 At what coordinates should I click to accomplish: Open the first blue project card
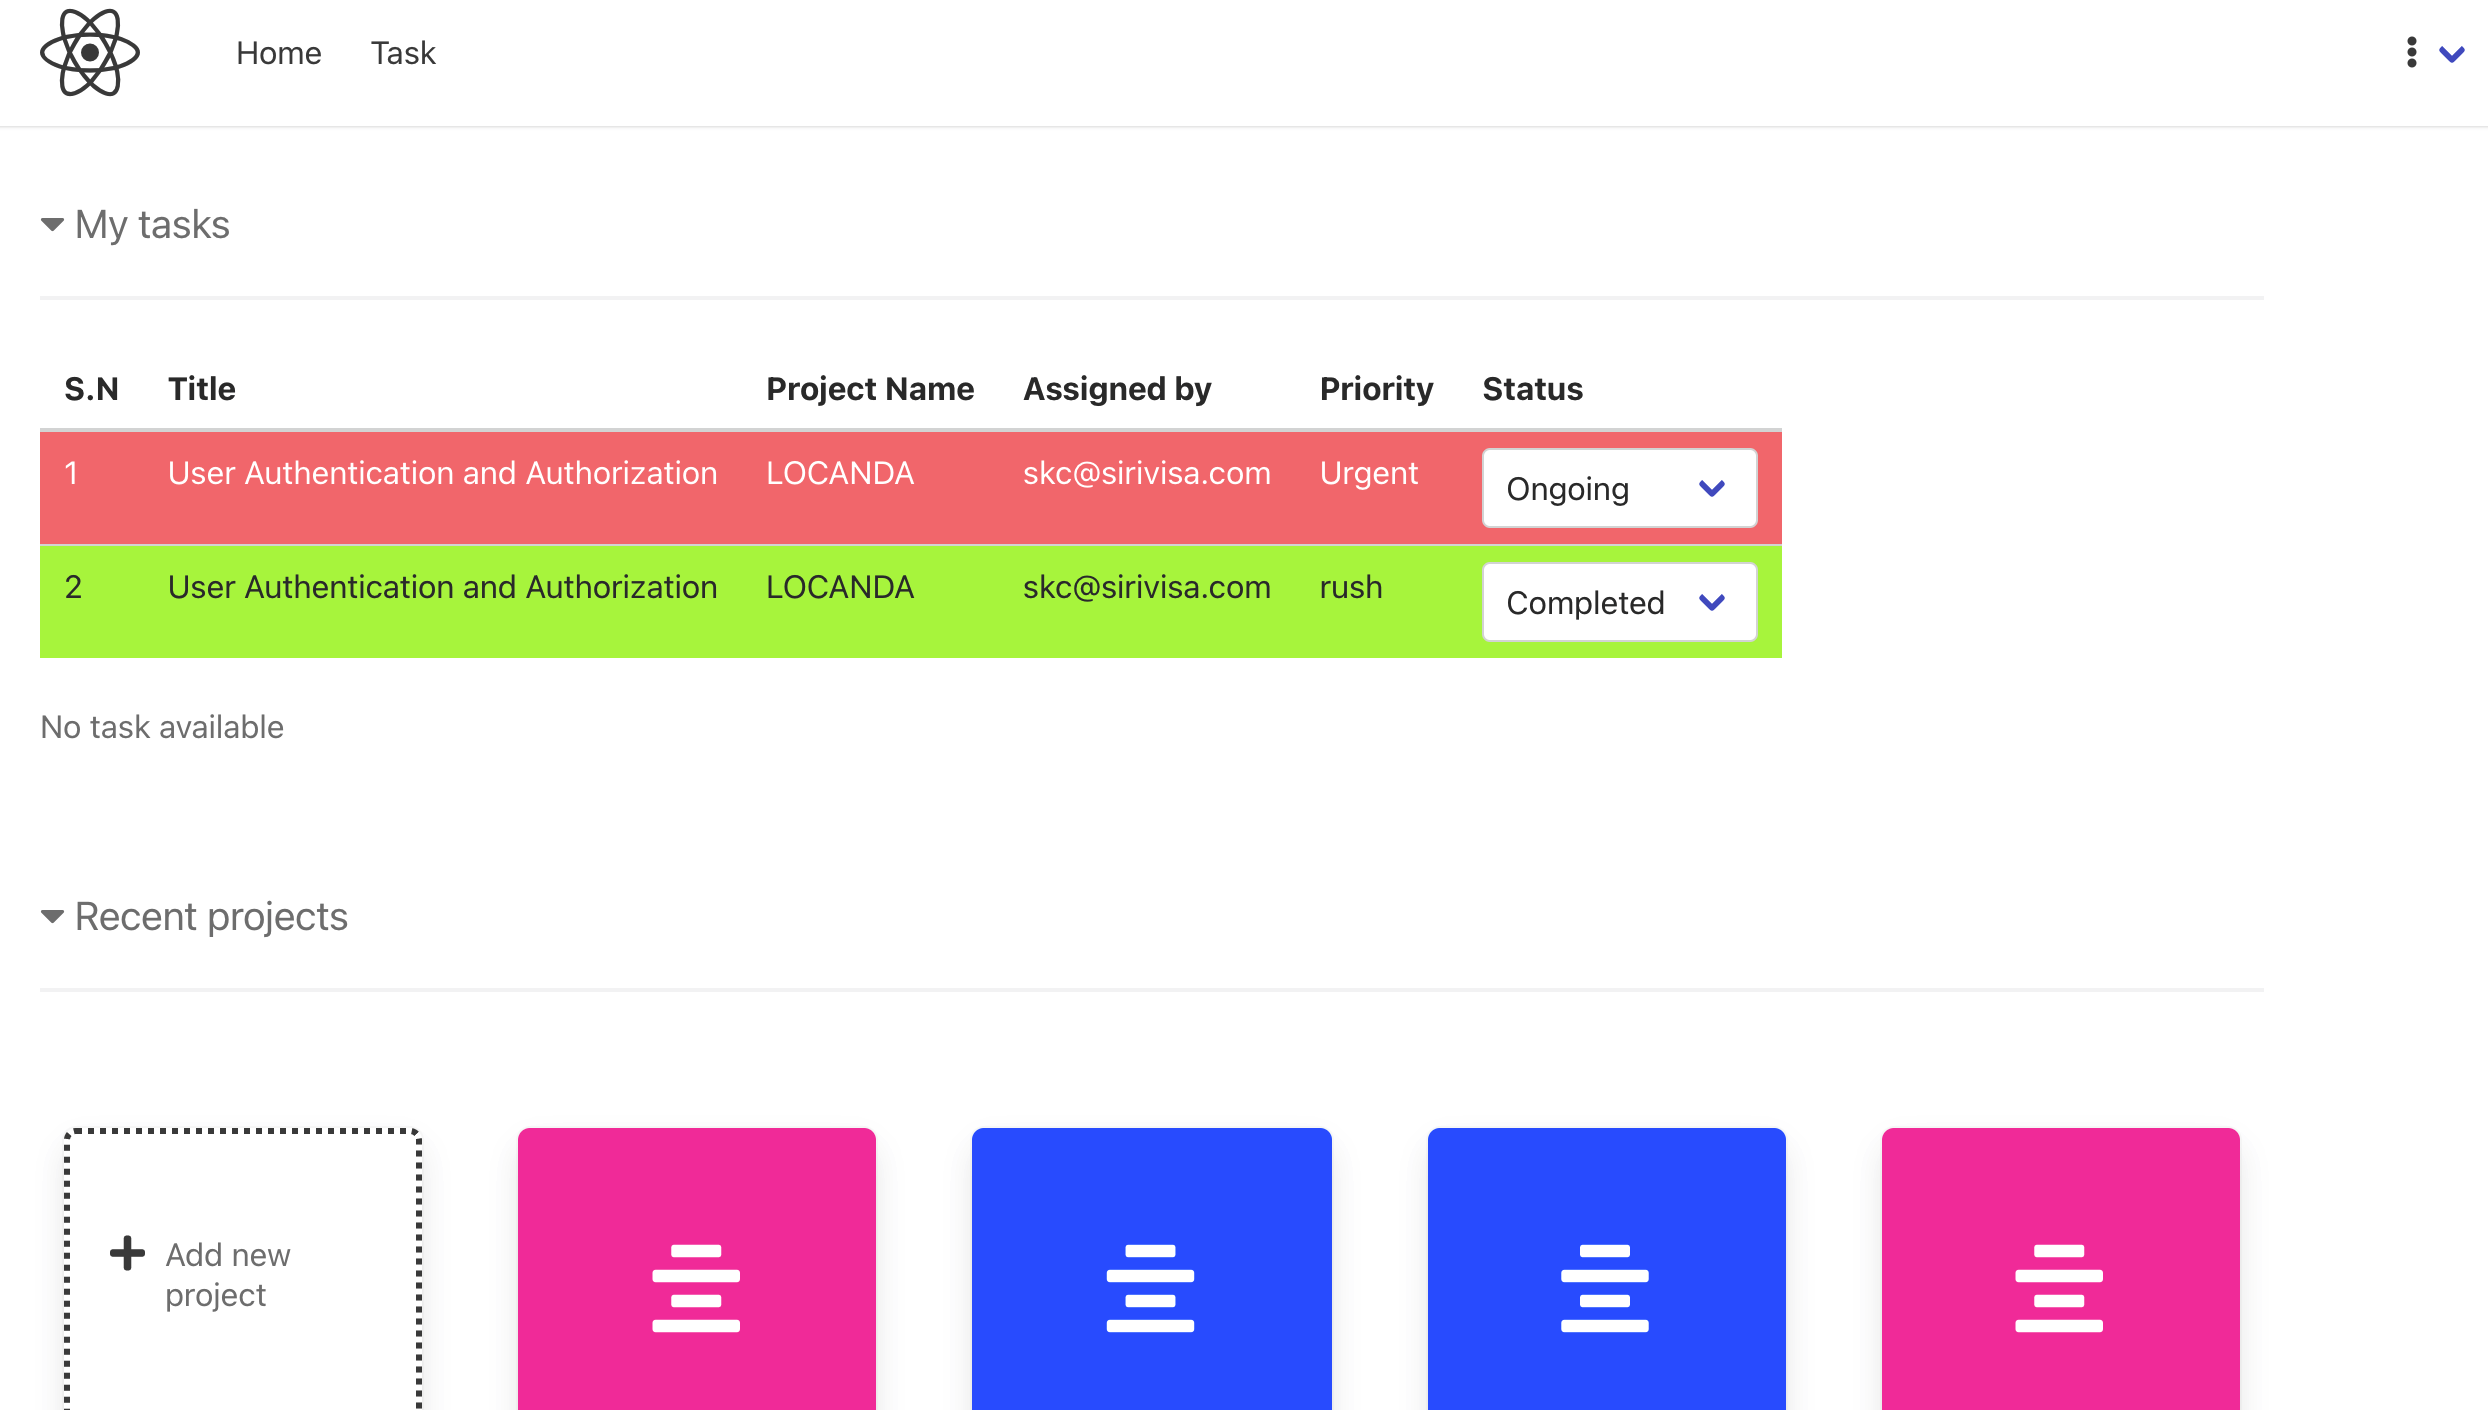(x=1151, y=1280)
